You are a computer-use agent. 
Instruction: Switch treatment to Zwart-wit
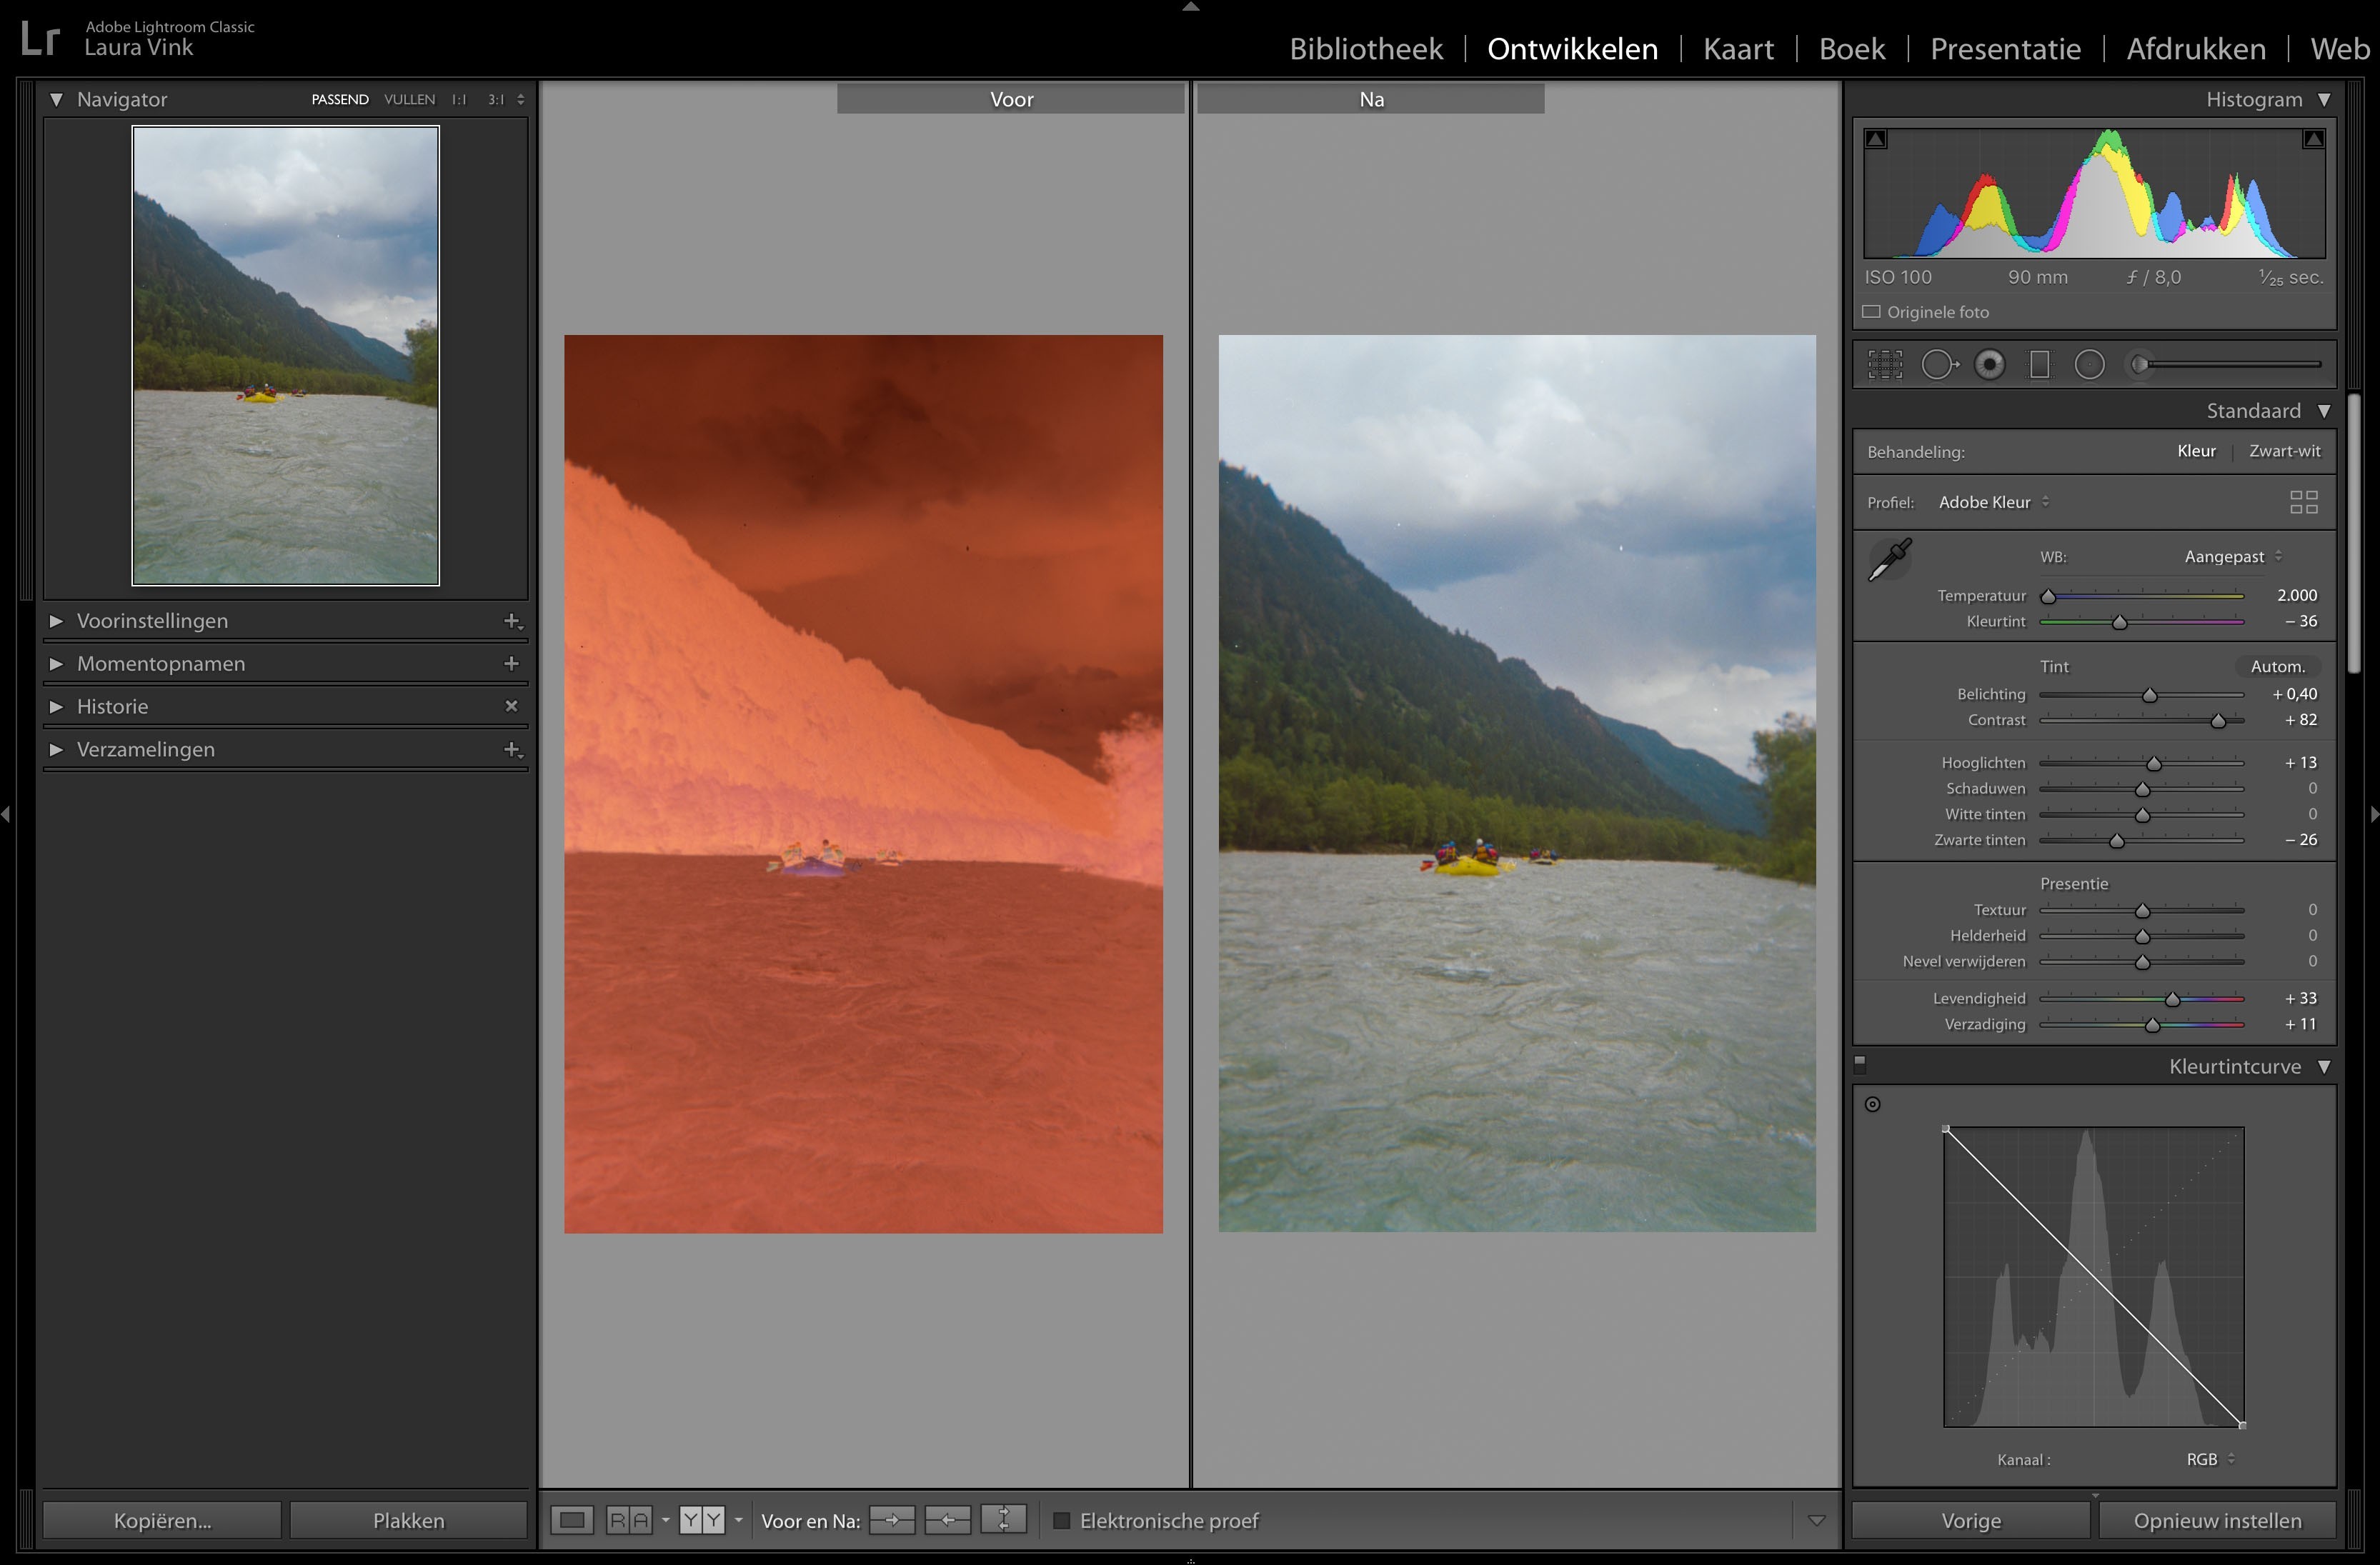pos(2285,450)
